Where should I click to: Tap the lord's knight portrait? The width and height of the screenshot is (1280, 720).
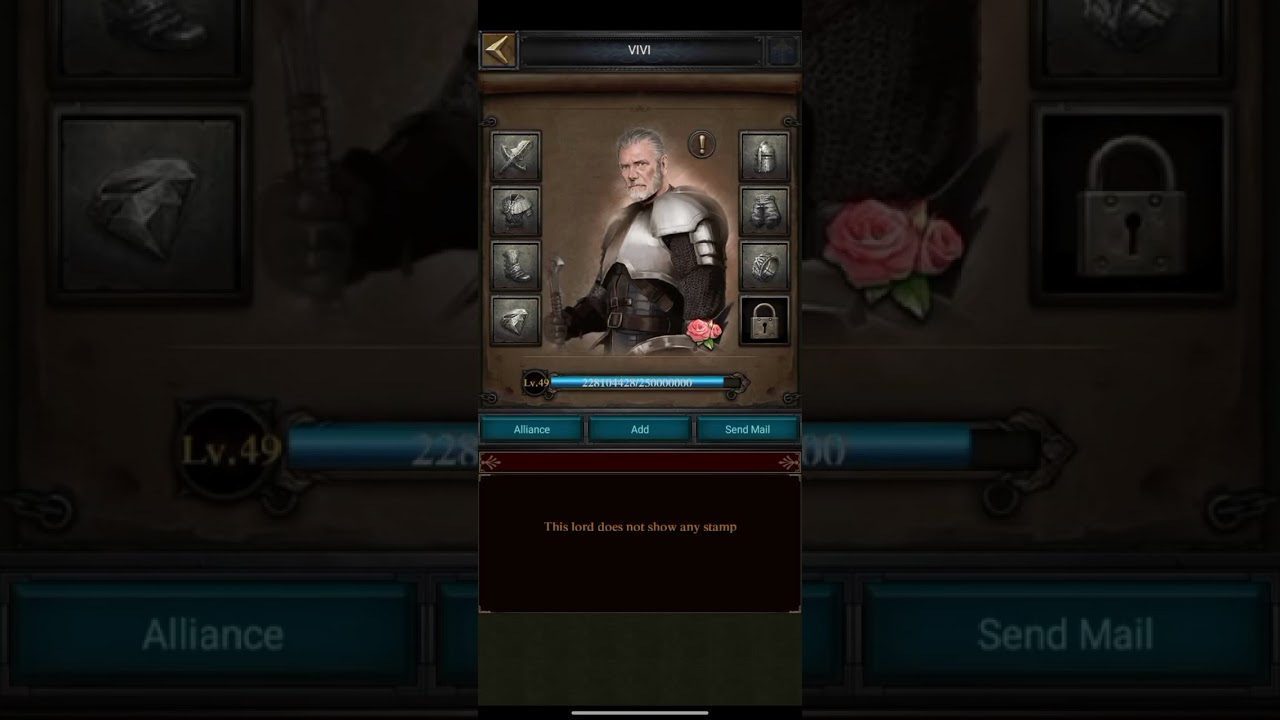(640, 240)
